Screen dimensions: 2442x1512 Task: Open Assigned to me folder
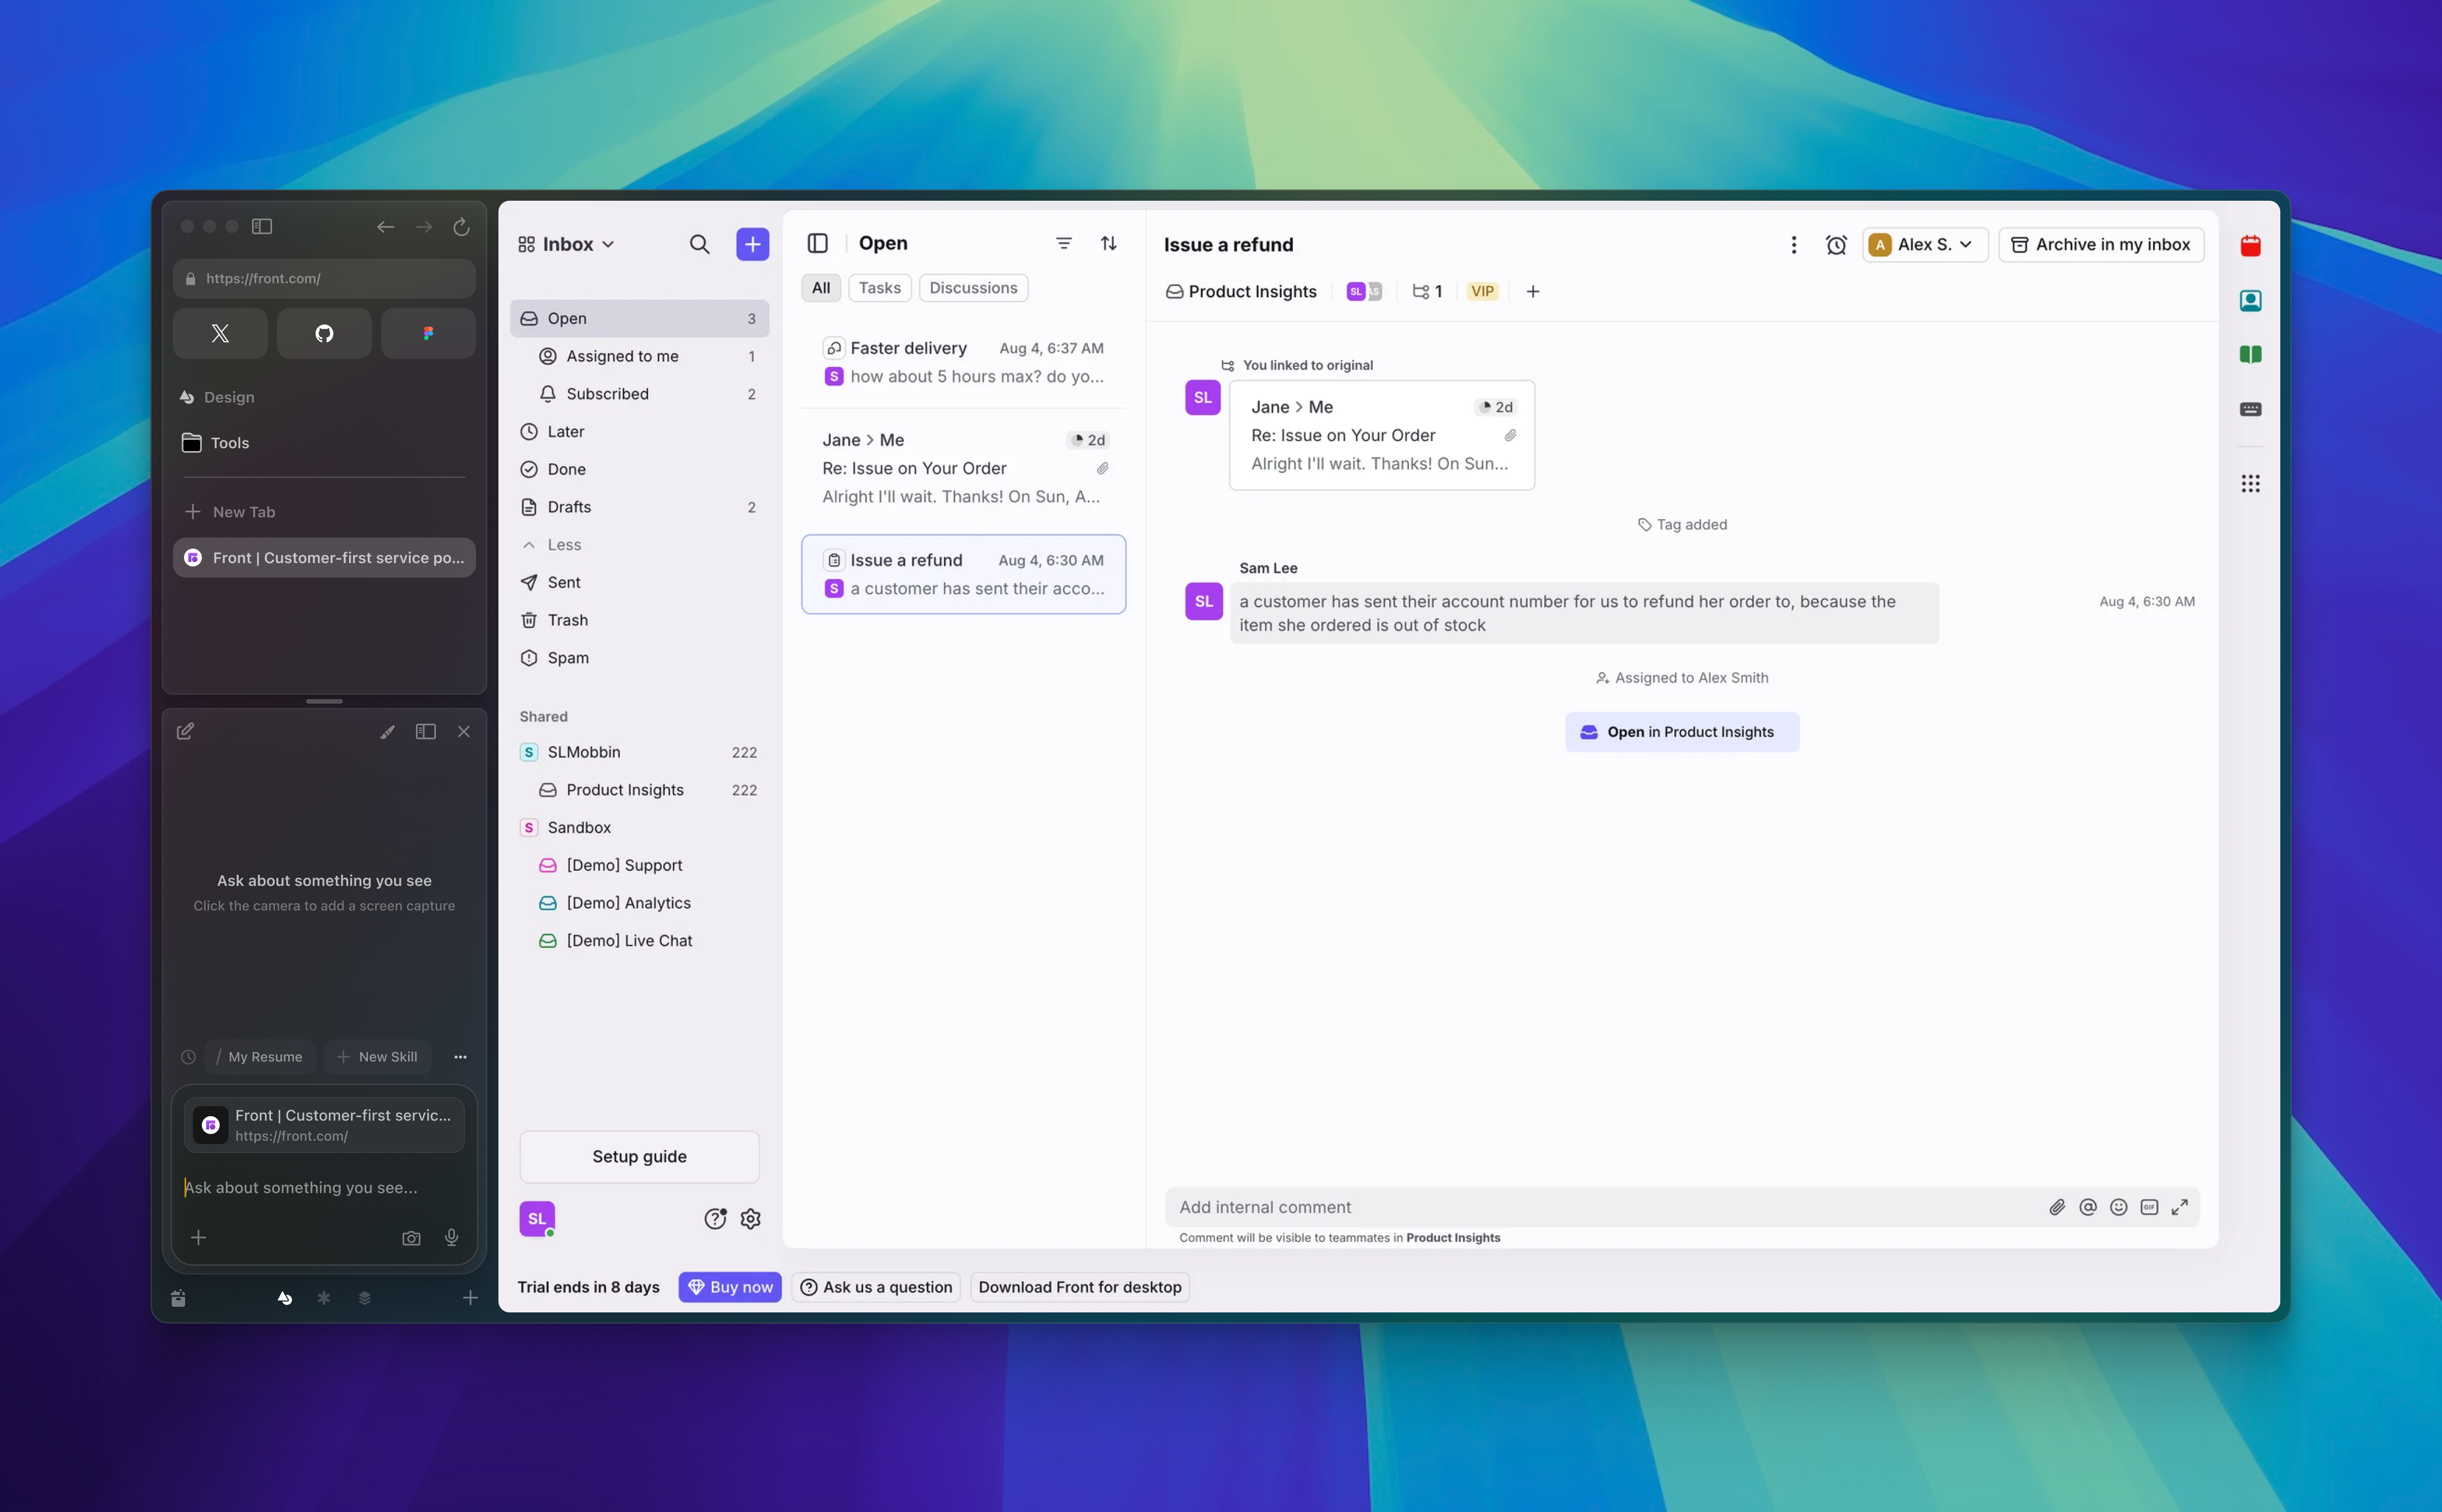(x=639, y=356)
